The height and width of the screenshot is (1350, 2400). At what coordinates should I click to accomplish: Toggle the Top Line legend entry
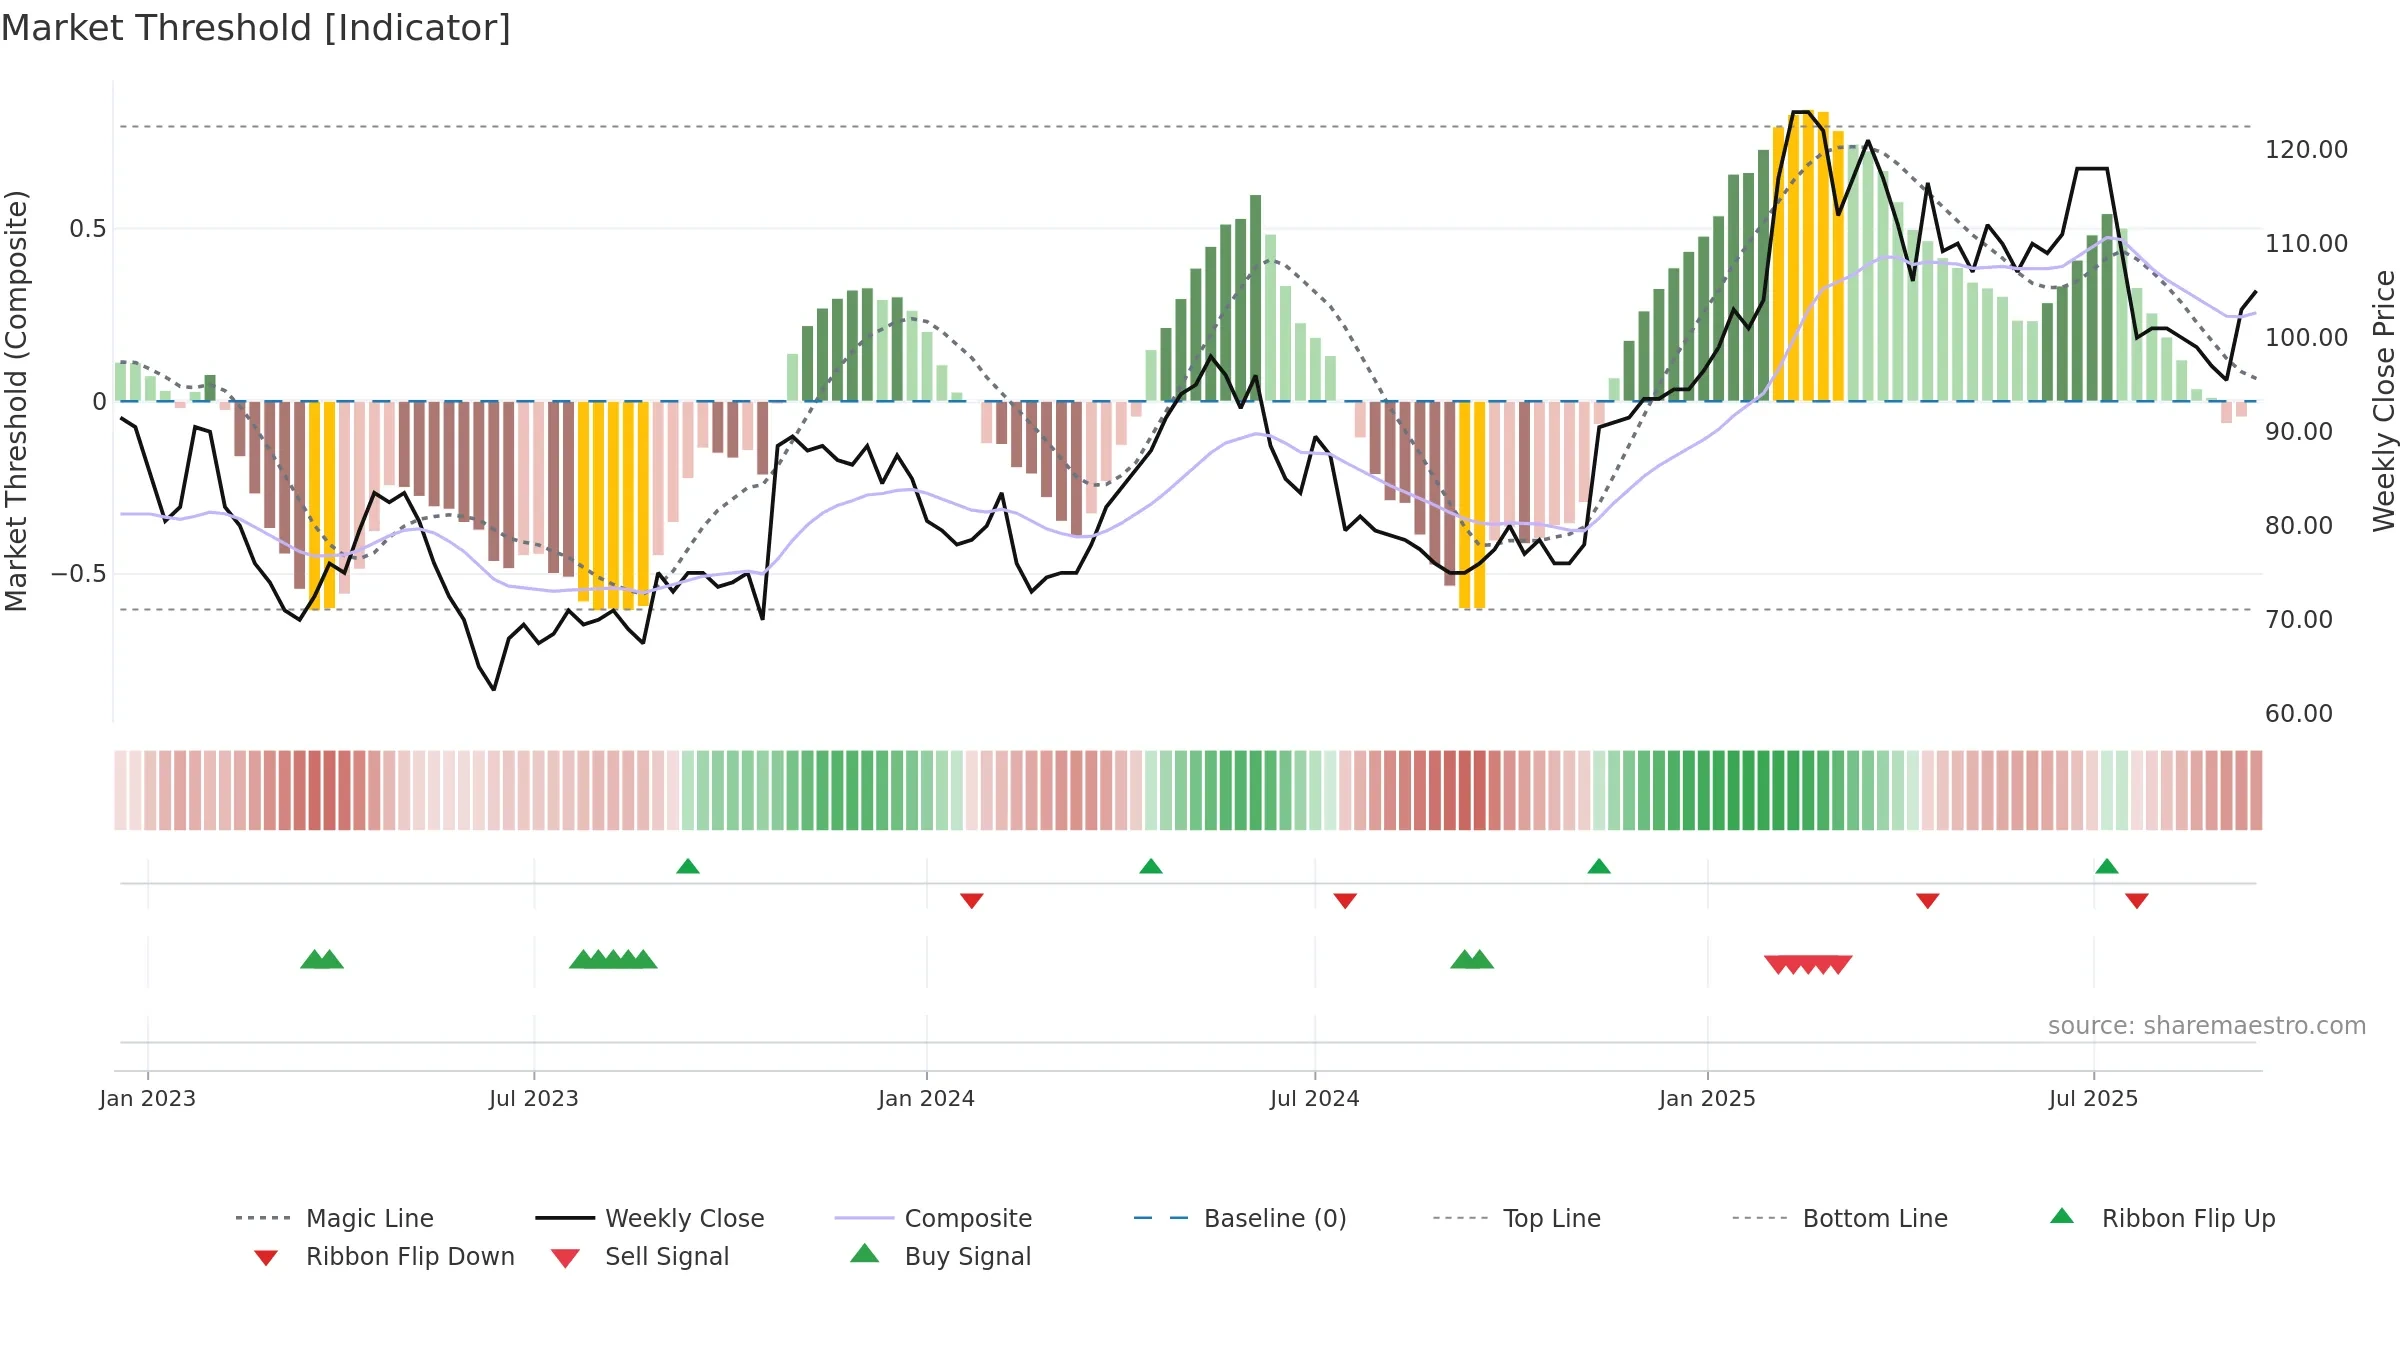[1517, 1218]
